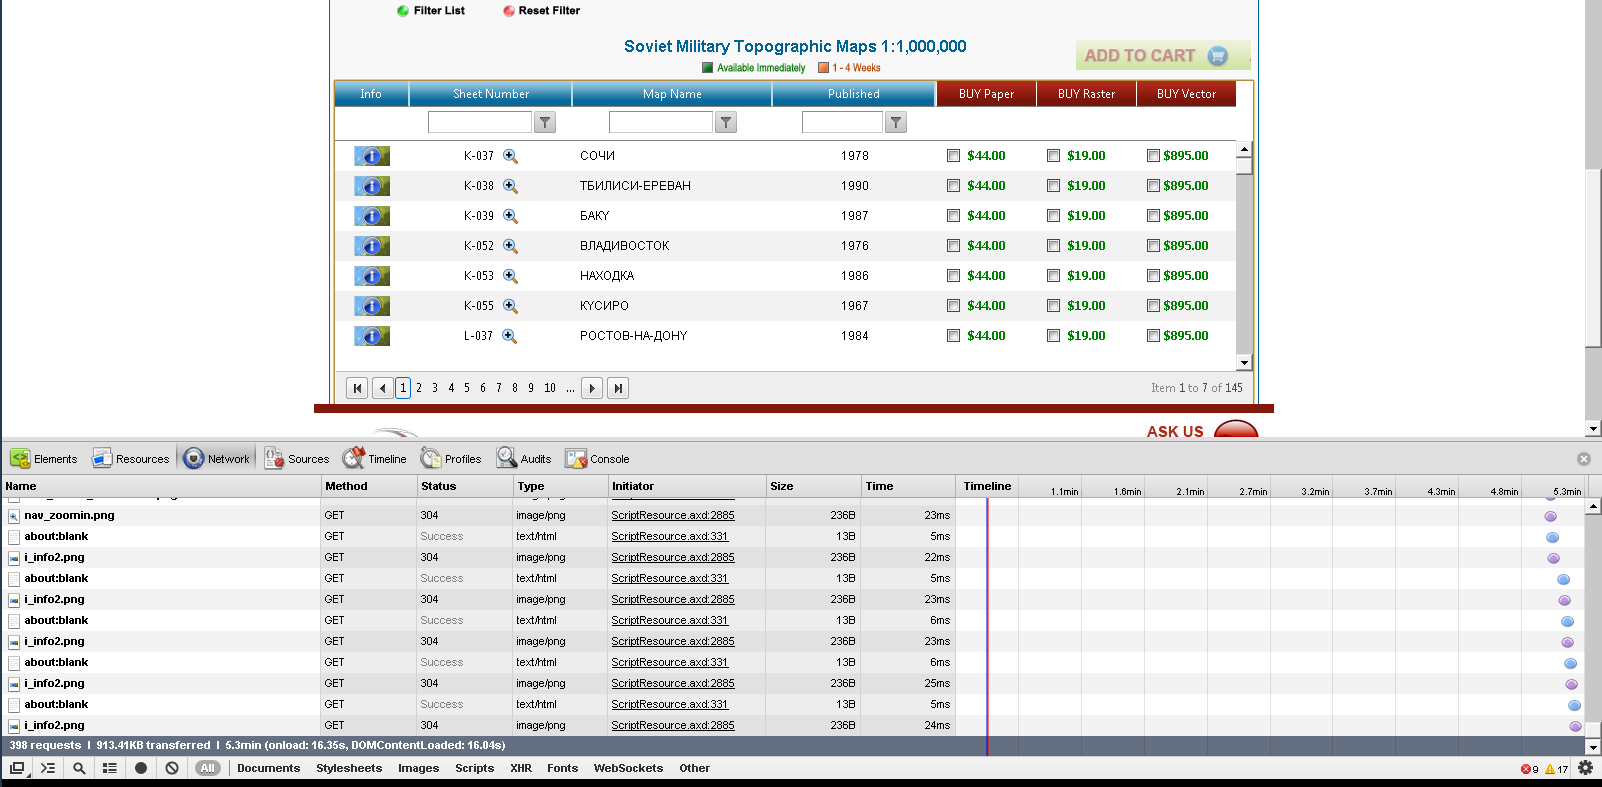Zoom to sheet K-037 with magnifier
1602x787 pixels.
point(510,156)
